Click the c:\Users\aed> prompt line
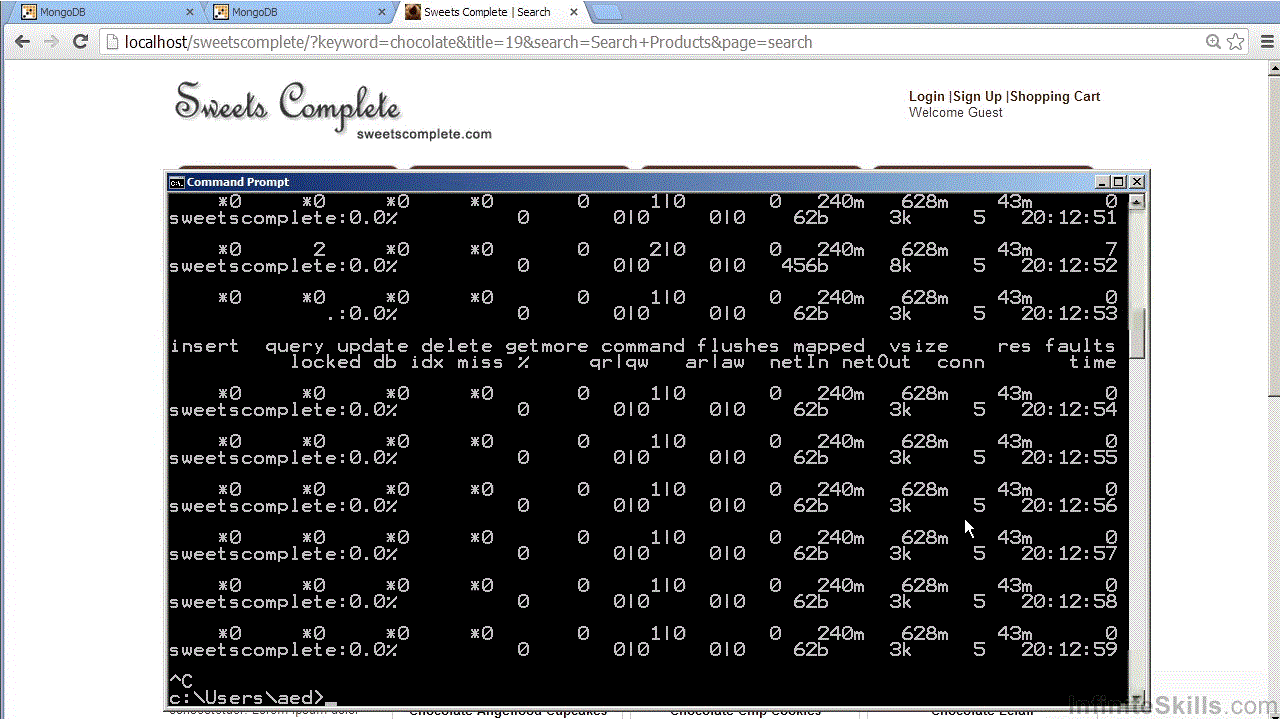 point(247,697)
